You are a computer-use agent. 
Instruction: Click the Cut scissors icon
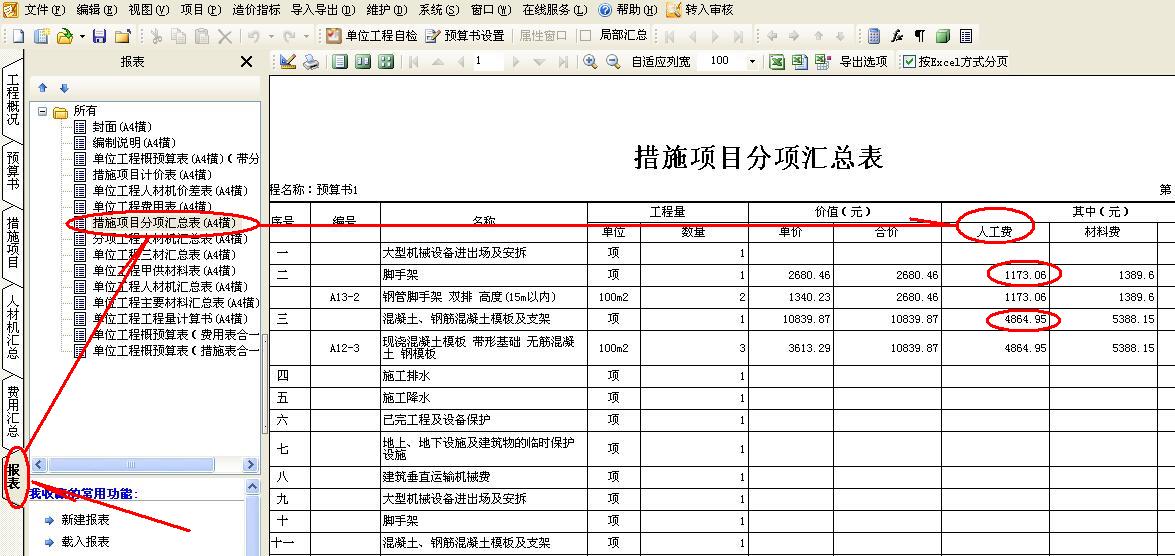[156, 36]
